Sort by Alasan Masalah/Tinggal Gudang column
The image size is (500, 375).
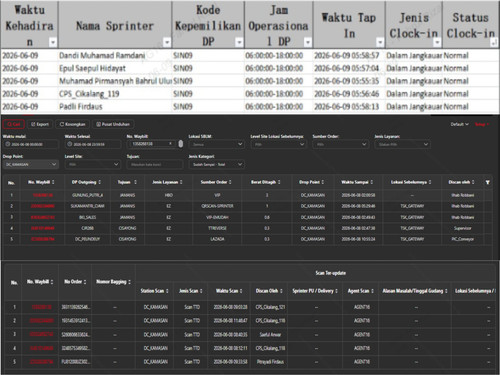pyautogui.click(x=446, y=291)
